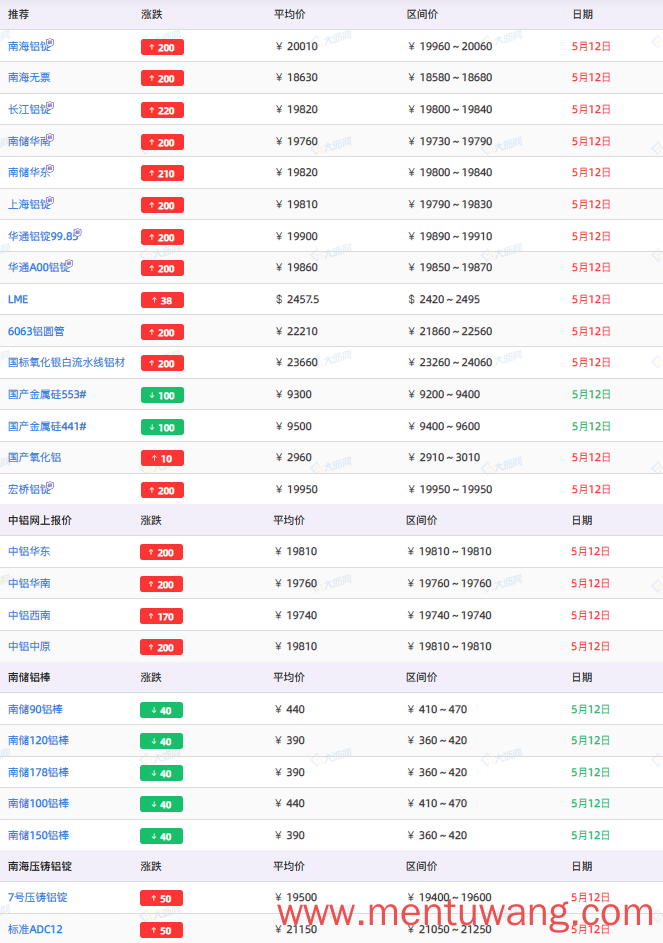Open the 南储150铝棒 link
Image resolution: width=663 pixels, height=943 pixels.
coord(38,835)
